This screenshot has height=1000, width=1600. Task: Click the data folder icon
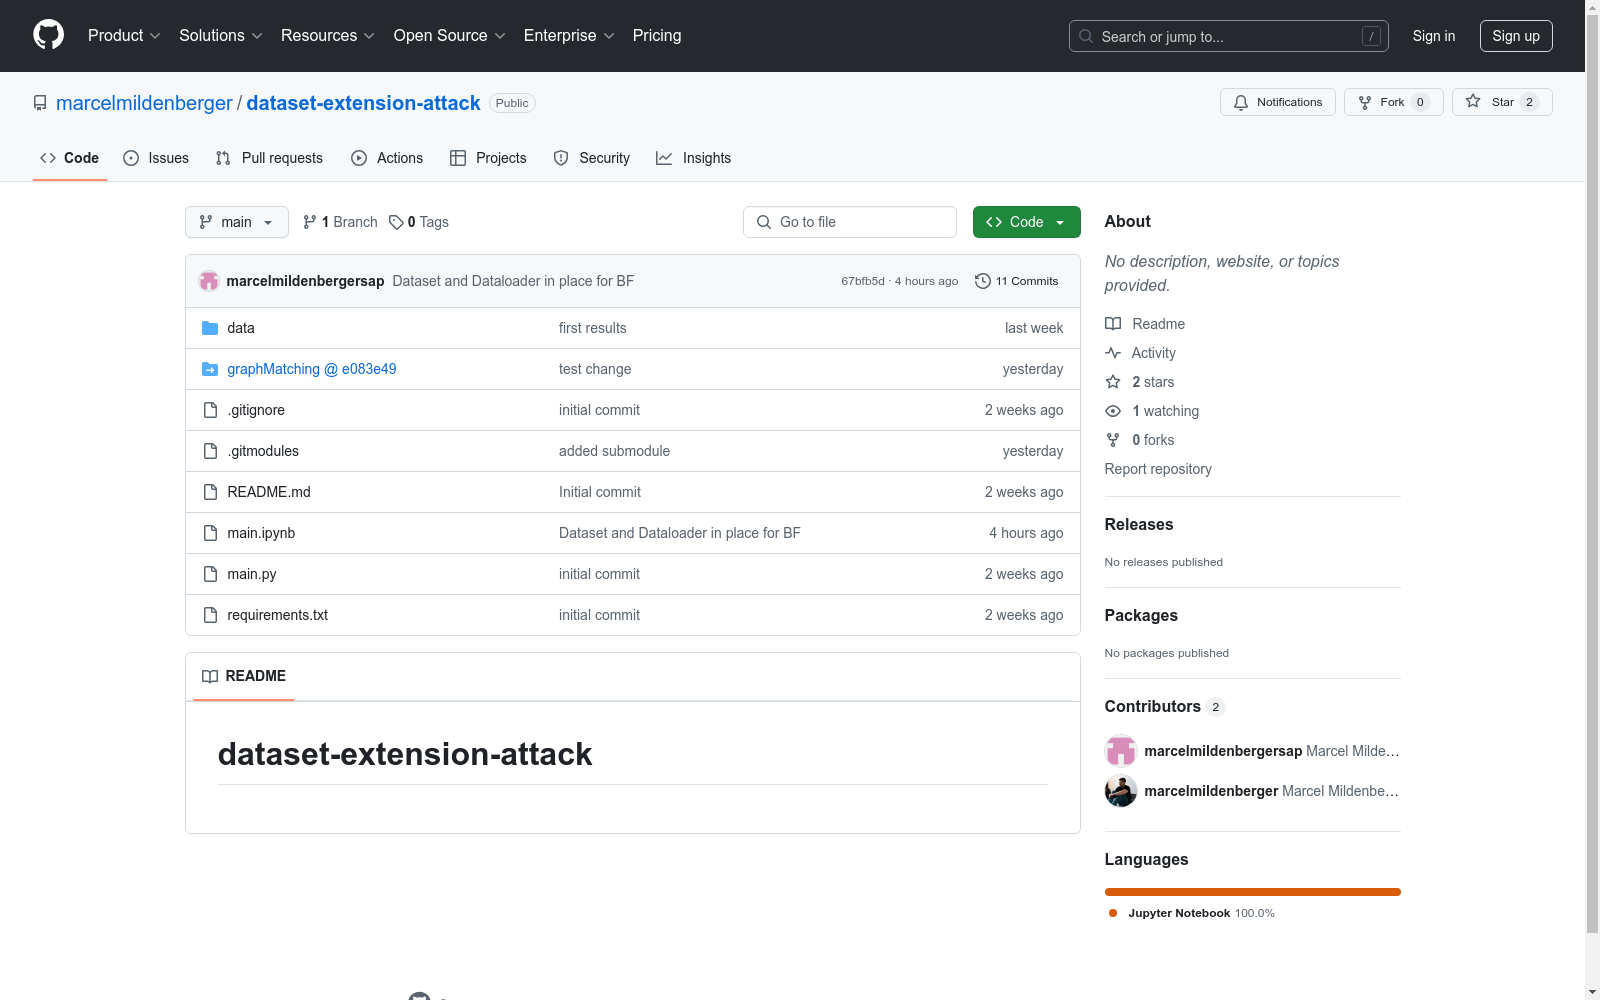[210, 328]
